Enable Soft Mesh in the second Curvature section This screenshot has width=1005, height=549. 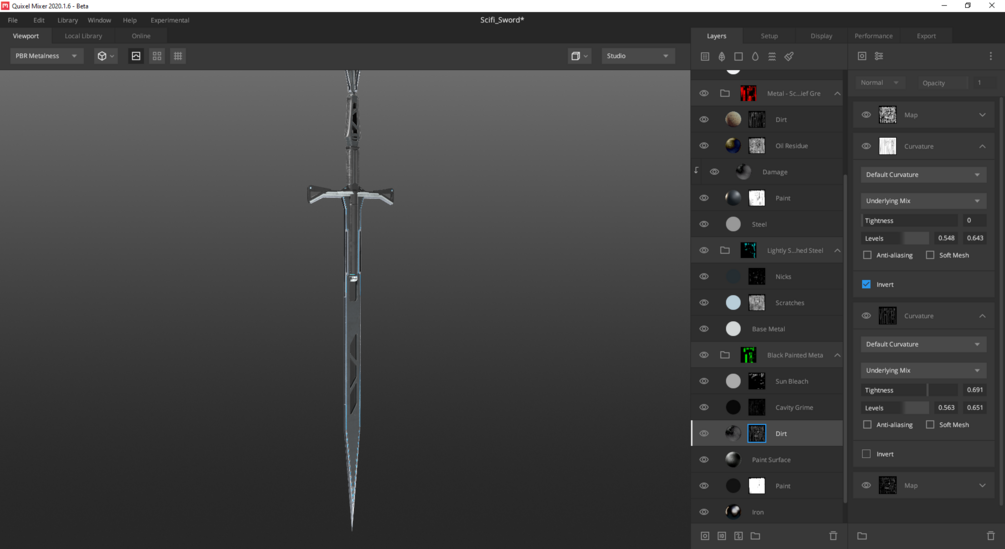click(x=930, y=425)
